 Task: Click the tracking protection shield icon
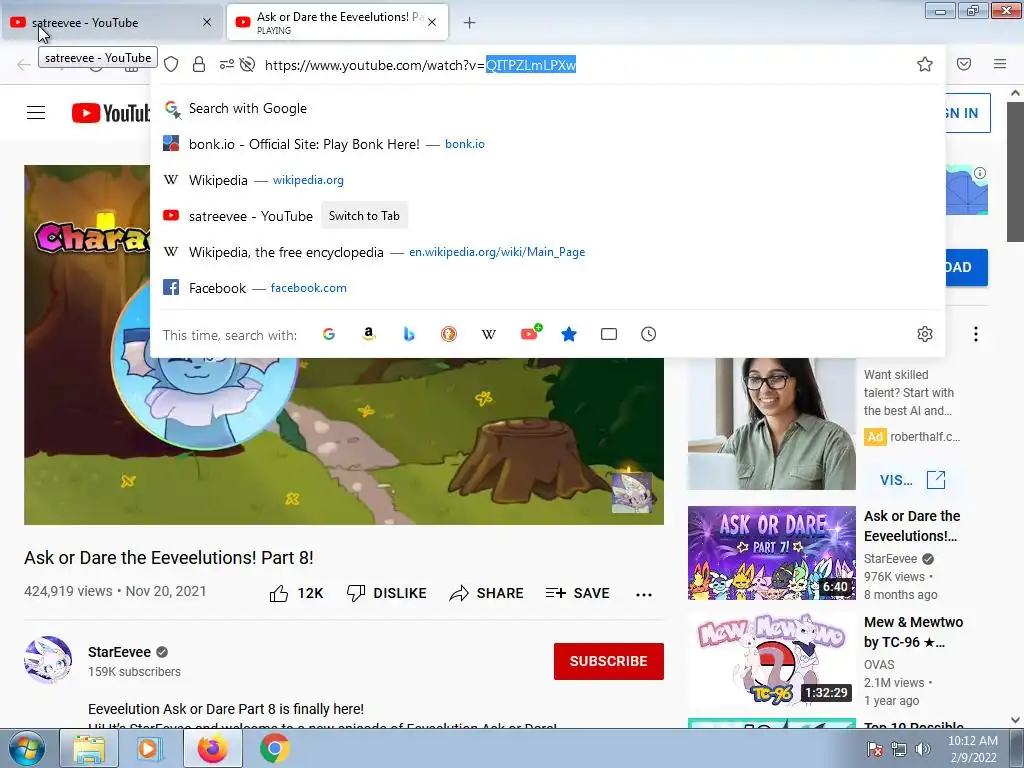[171, 64]
